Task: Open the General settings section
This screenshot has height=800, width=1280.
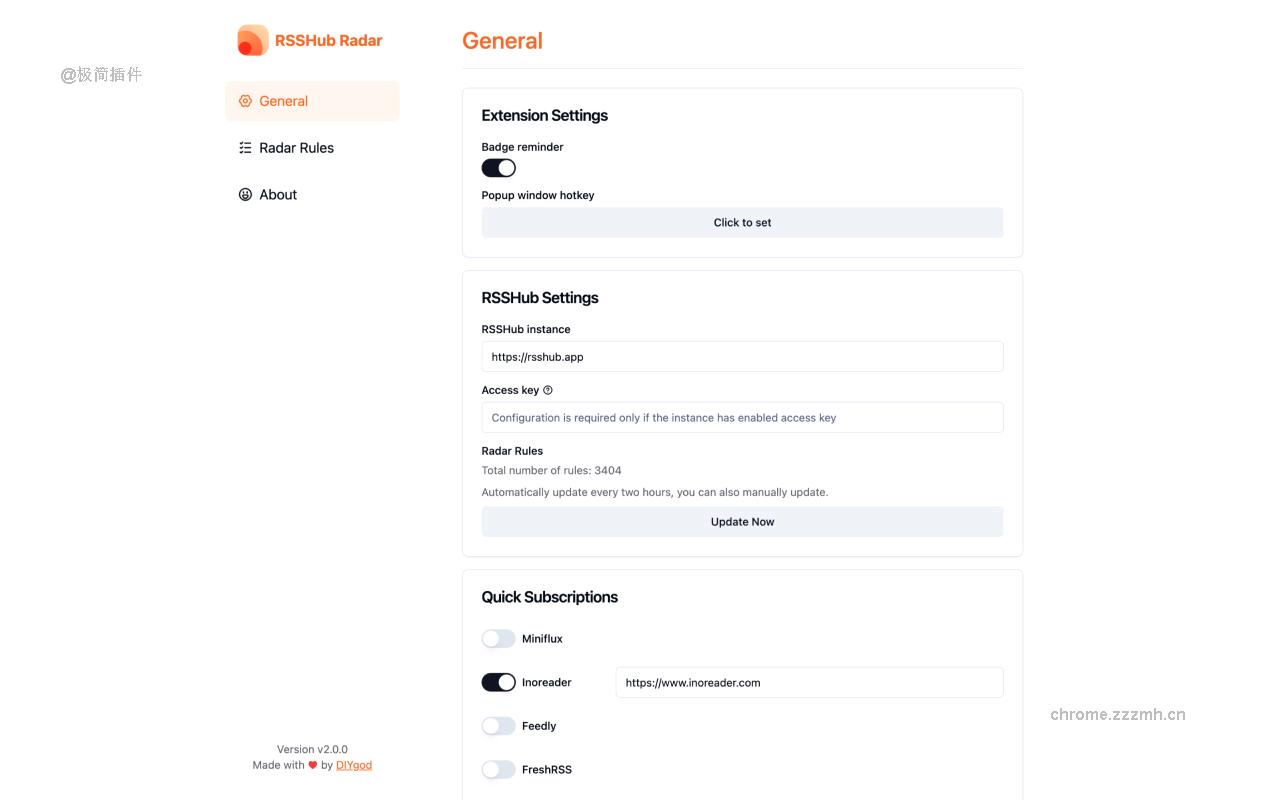Action: 312,101
